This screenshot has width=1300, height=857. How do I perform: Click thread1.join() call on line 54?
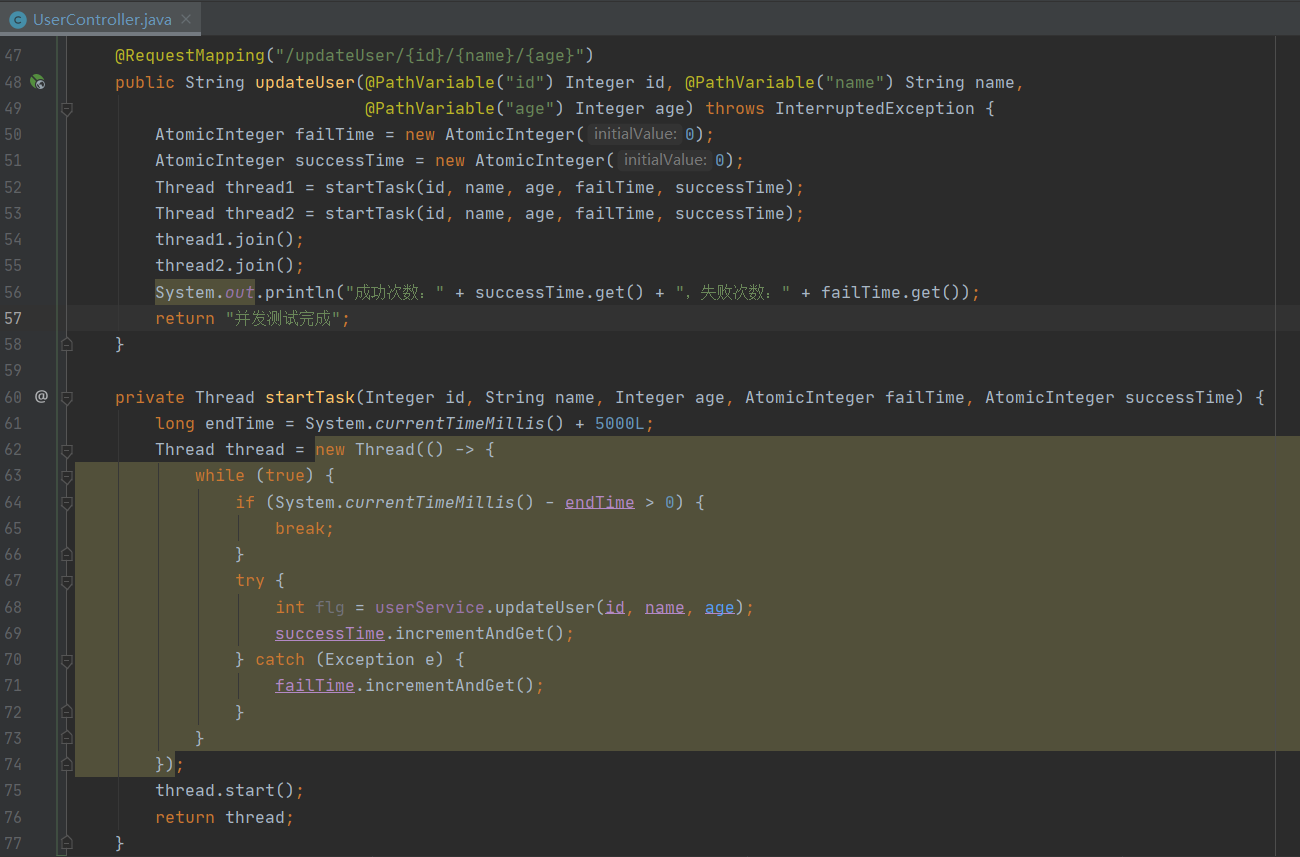point(229,239)
